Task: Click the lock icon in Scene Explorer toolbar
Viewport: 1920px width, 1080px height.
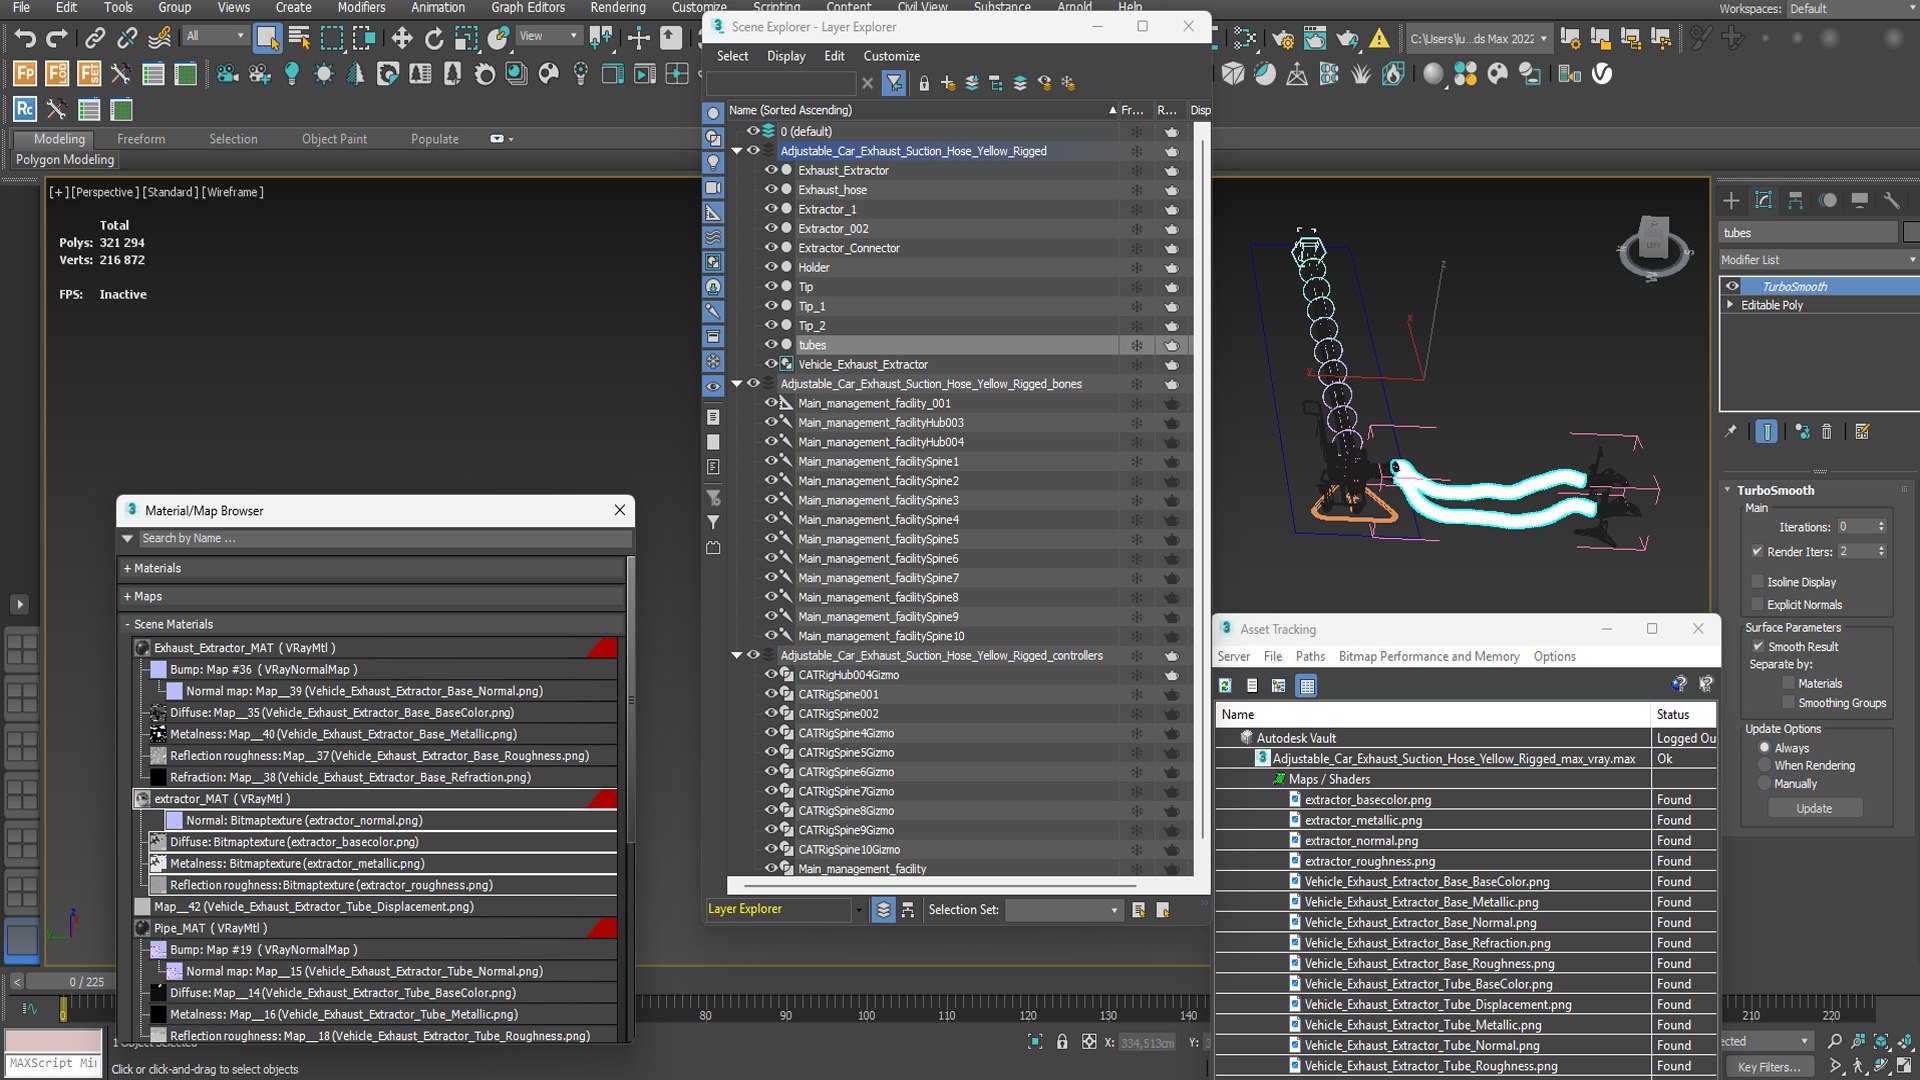Action: (x=924, y=84)
